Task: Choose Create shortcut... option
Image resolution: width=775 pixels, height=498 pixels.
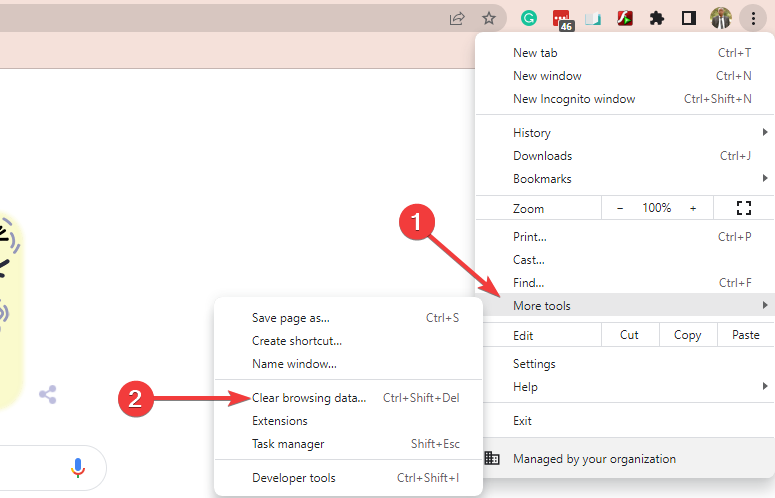Action: [x=348, y=341]
